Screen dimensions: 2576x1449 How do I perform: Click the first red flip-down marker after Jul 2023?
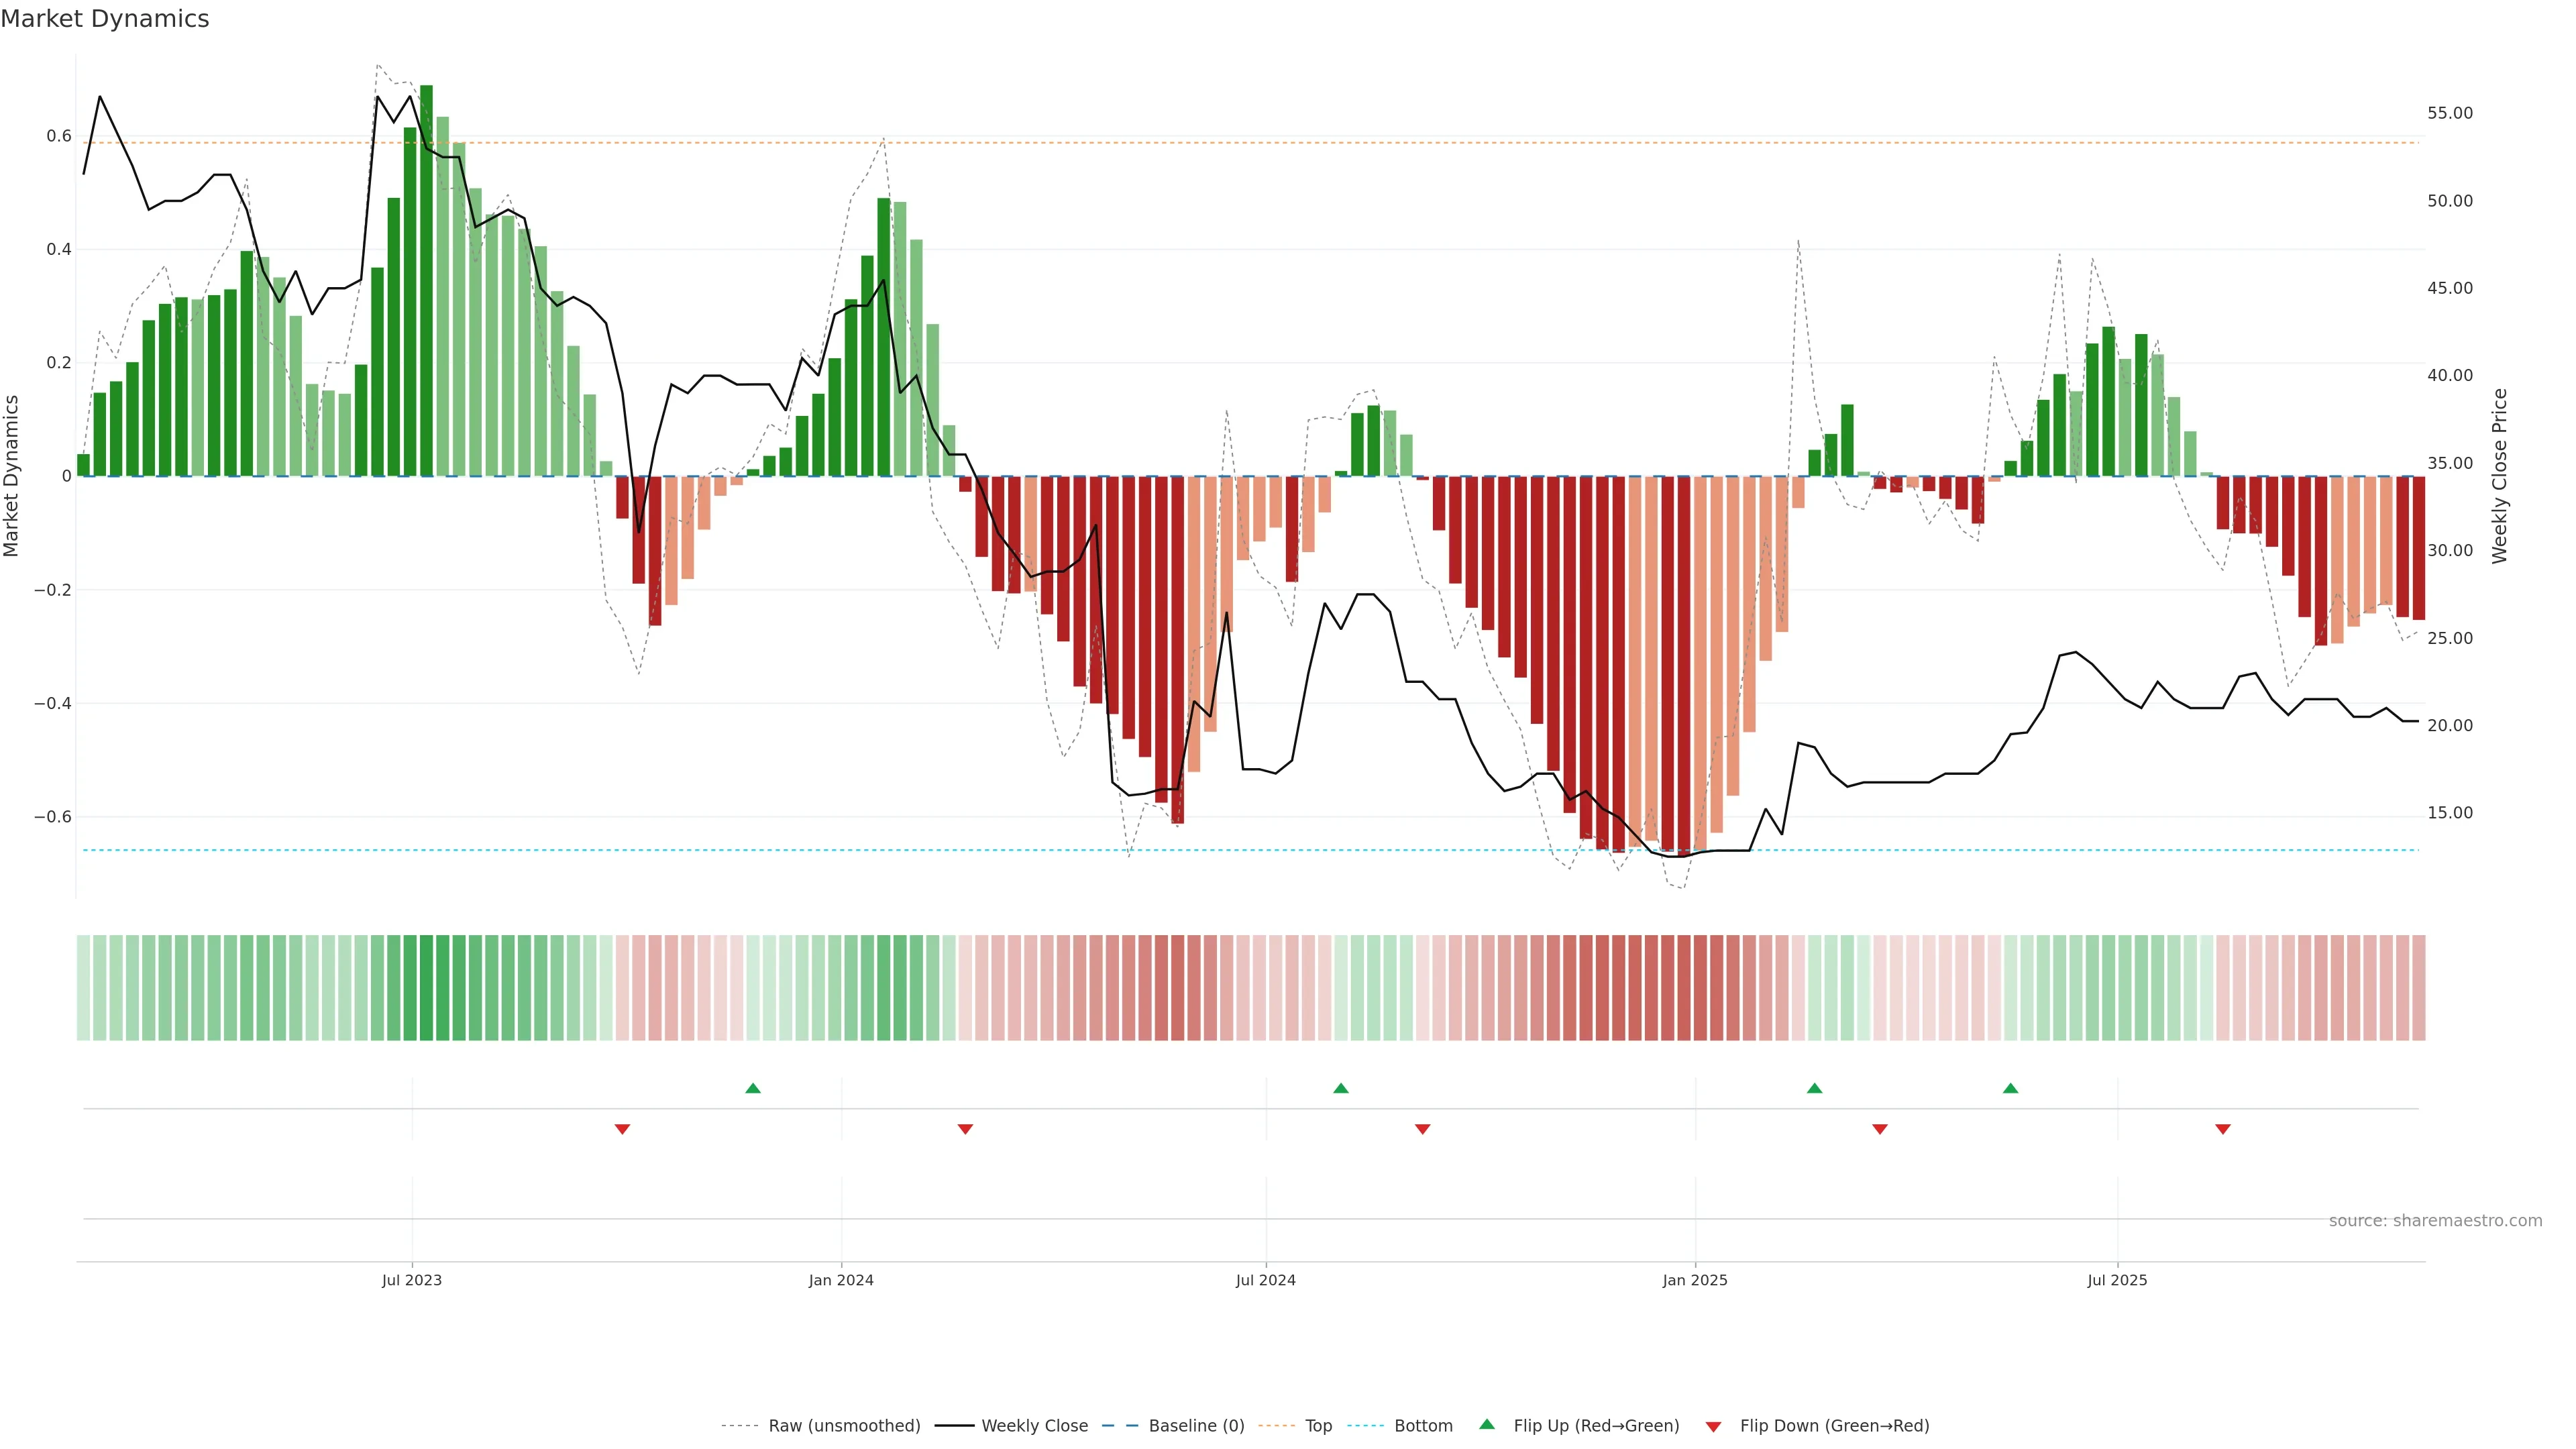pos(622,1129)
